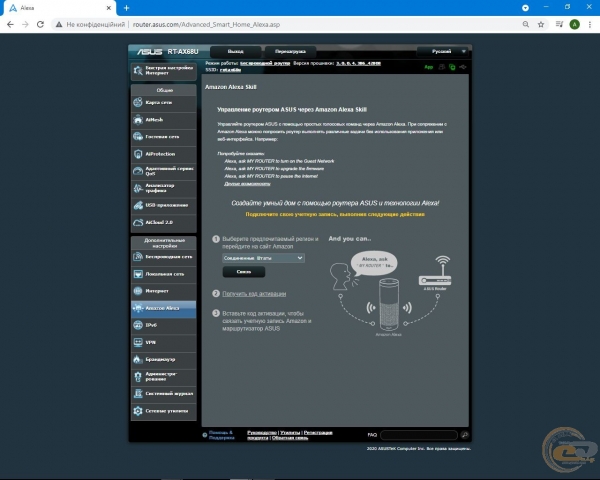
Task: Open Беспроводная сеть wireless settings
Action: (164, 257)
